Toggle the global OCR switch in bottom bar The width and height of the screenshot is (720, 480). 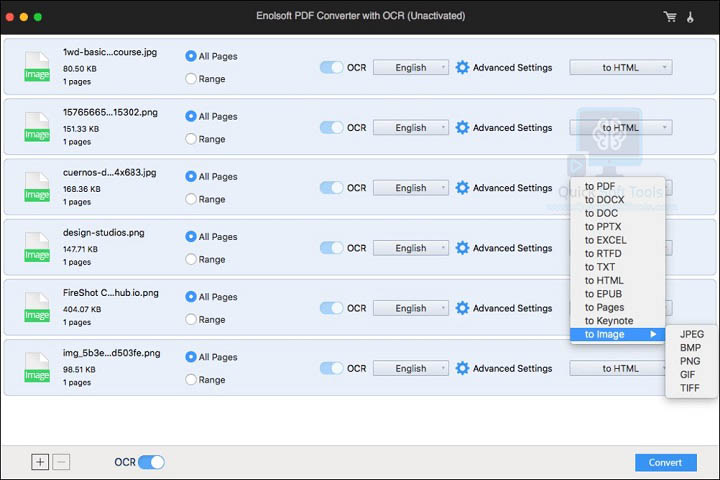pos(151,462)
